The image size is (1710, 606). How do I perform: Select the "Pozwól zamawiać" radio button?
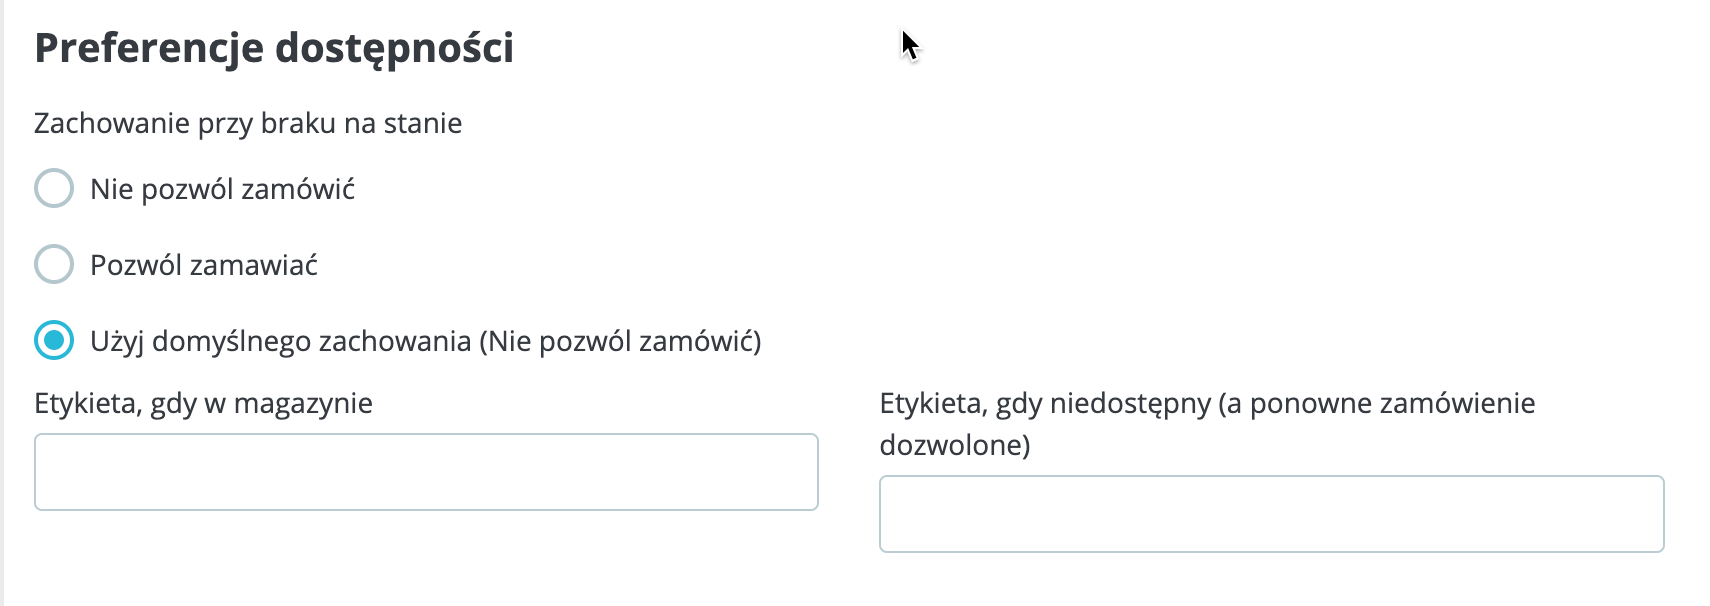click(x=54, y=264)
